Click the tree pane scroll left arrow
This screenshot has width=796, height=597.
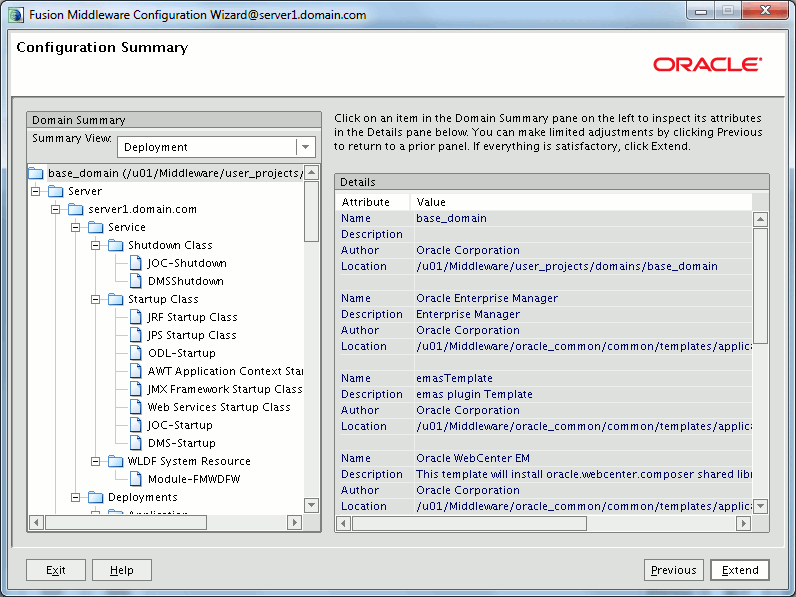[x=37, y=522]
